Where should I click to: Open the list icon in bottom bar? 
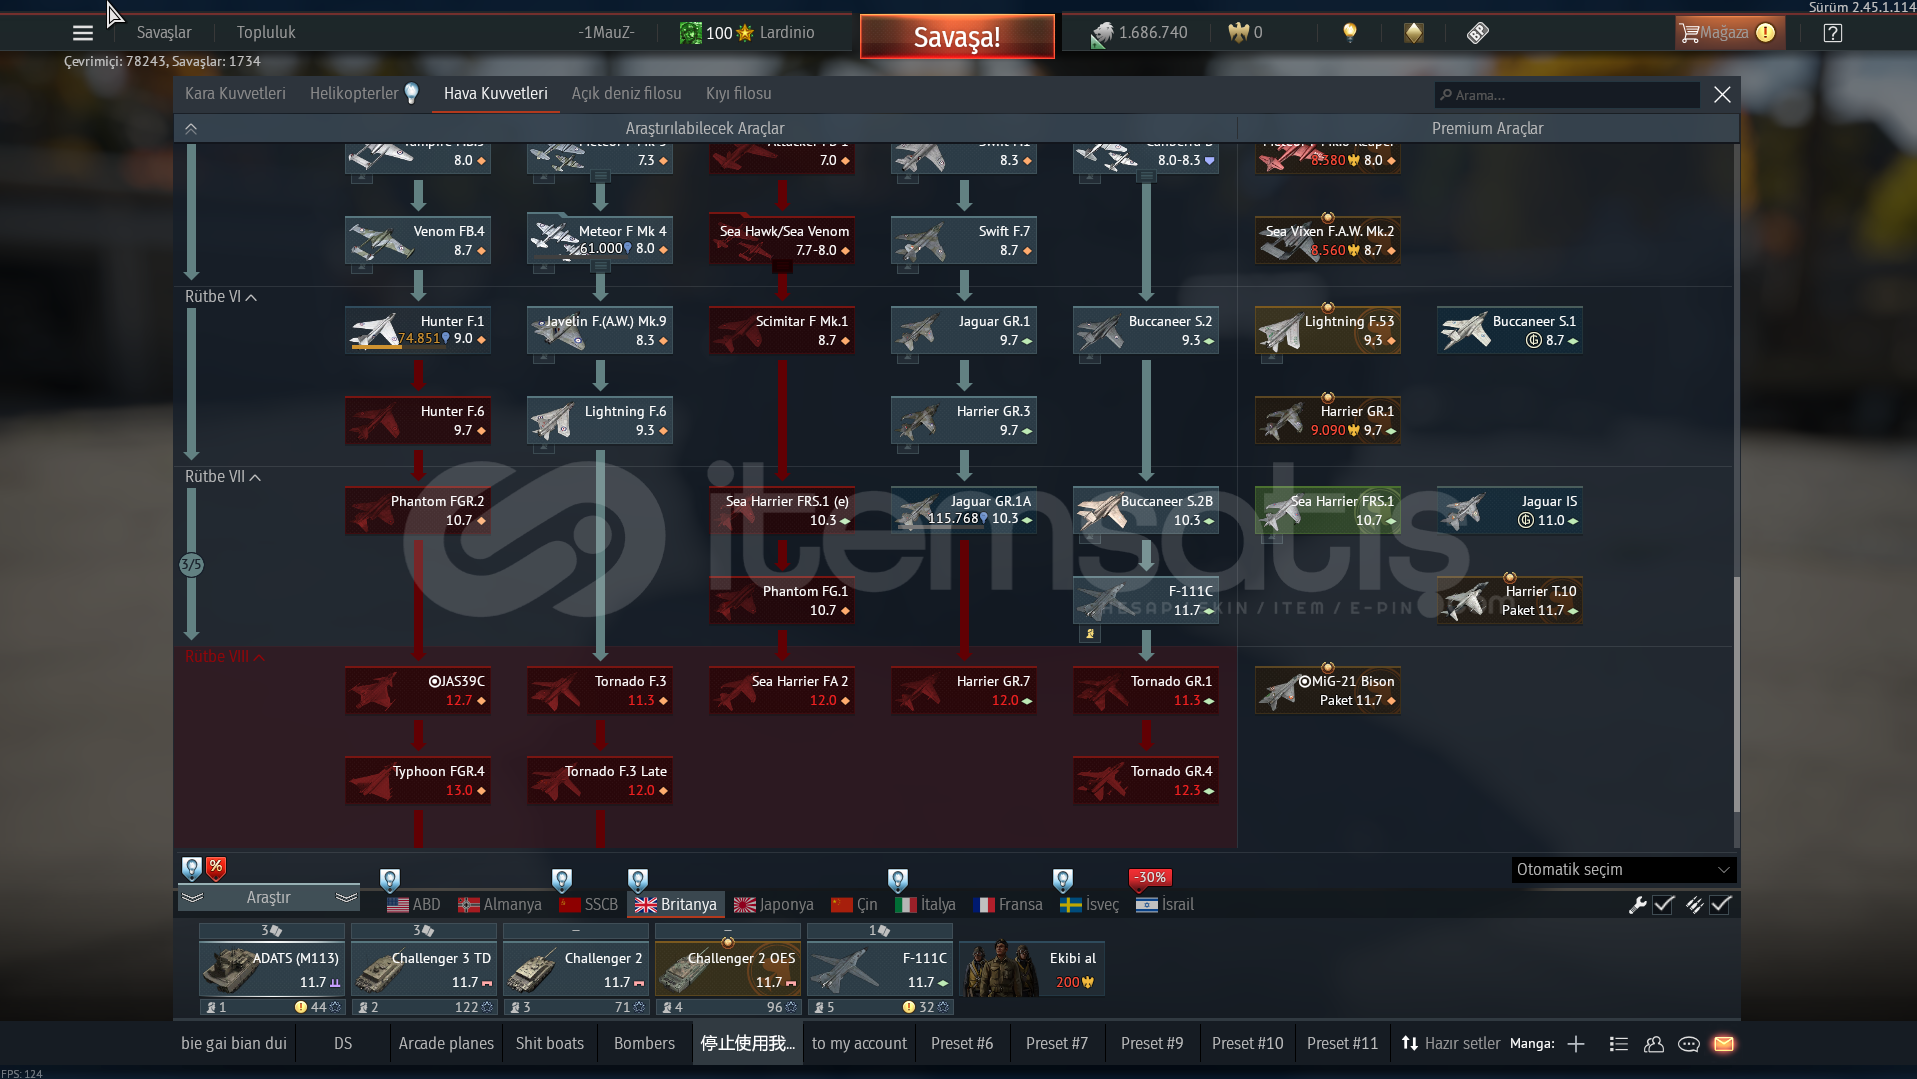pos(1619,1044)
